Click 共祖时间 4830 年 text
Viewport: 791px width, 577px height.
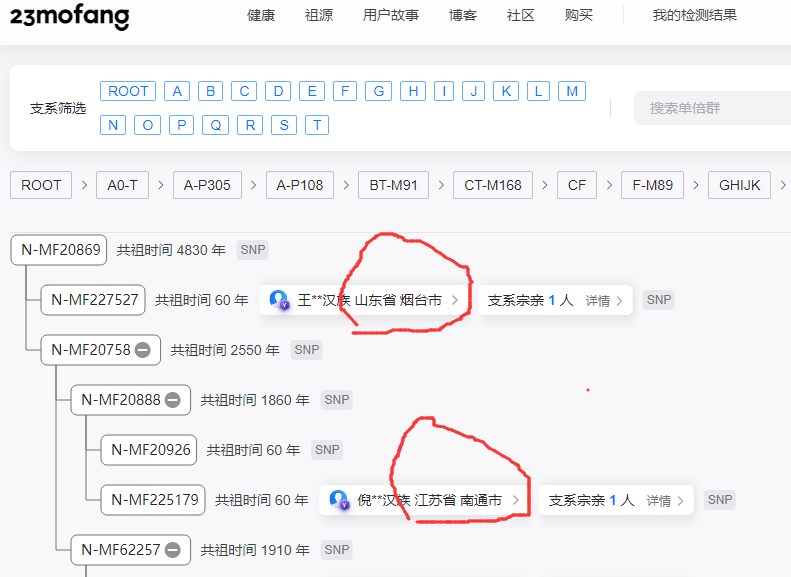171,250
